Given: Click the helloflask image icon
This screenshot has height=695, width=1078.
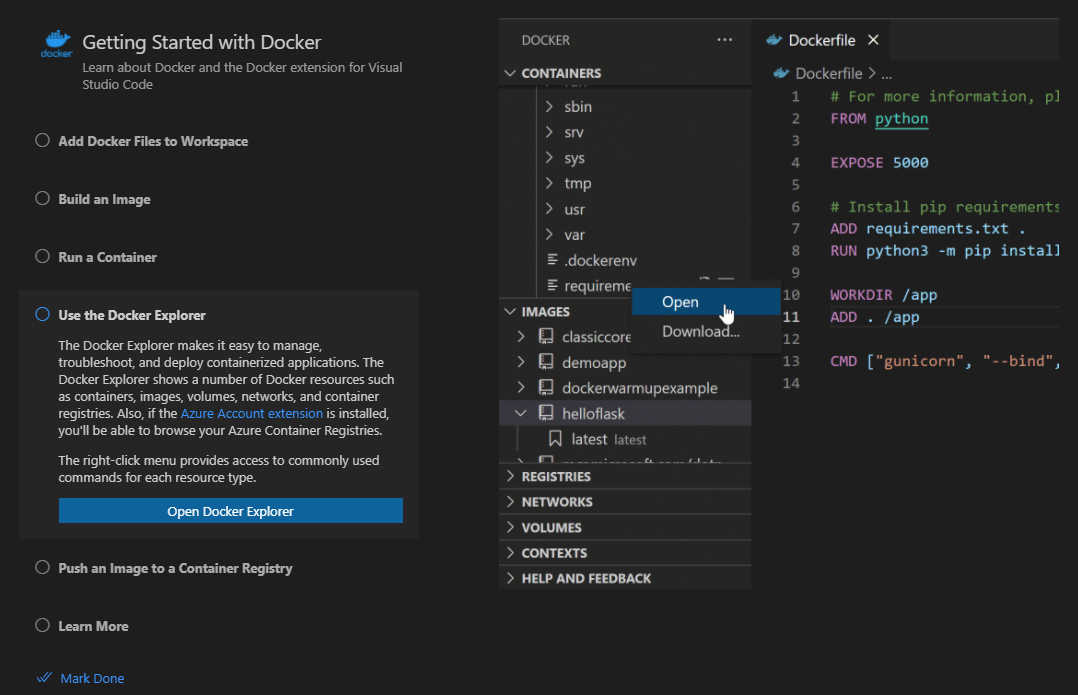Looking at the screenshot, I should point(546,413).
